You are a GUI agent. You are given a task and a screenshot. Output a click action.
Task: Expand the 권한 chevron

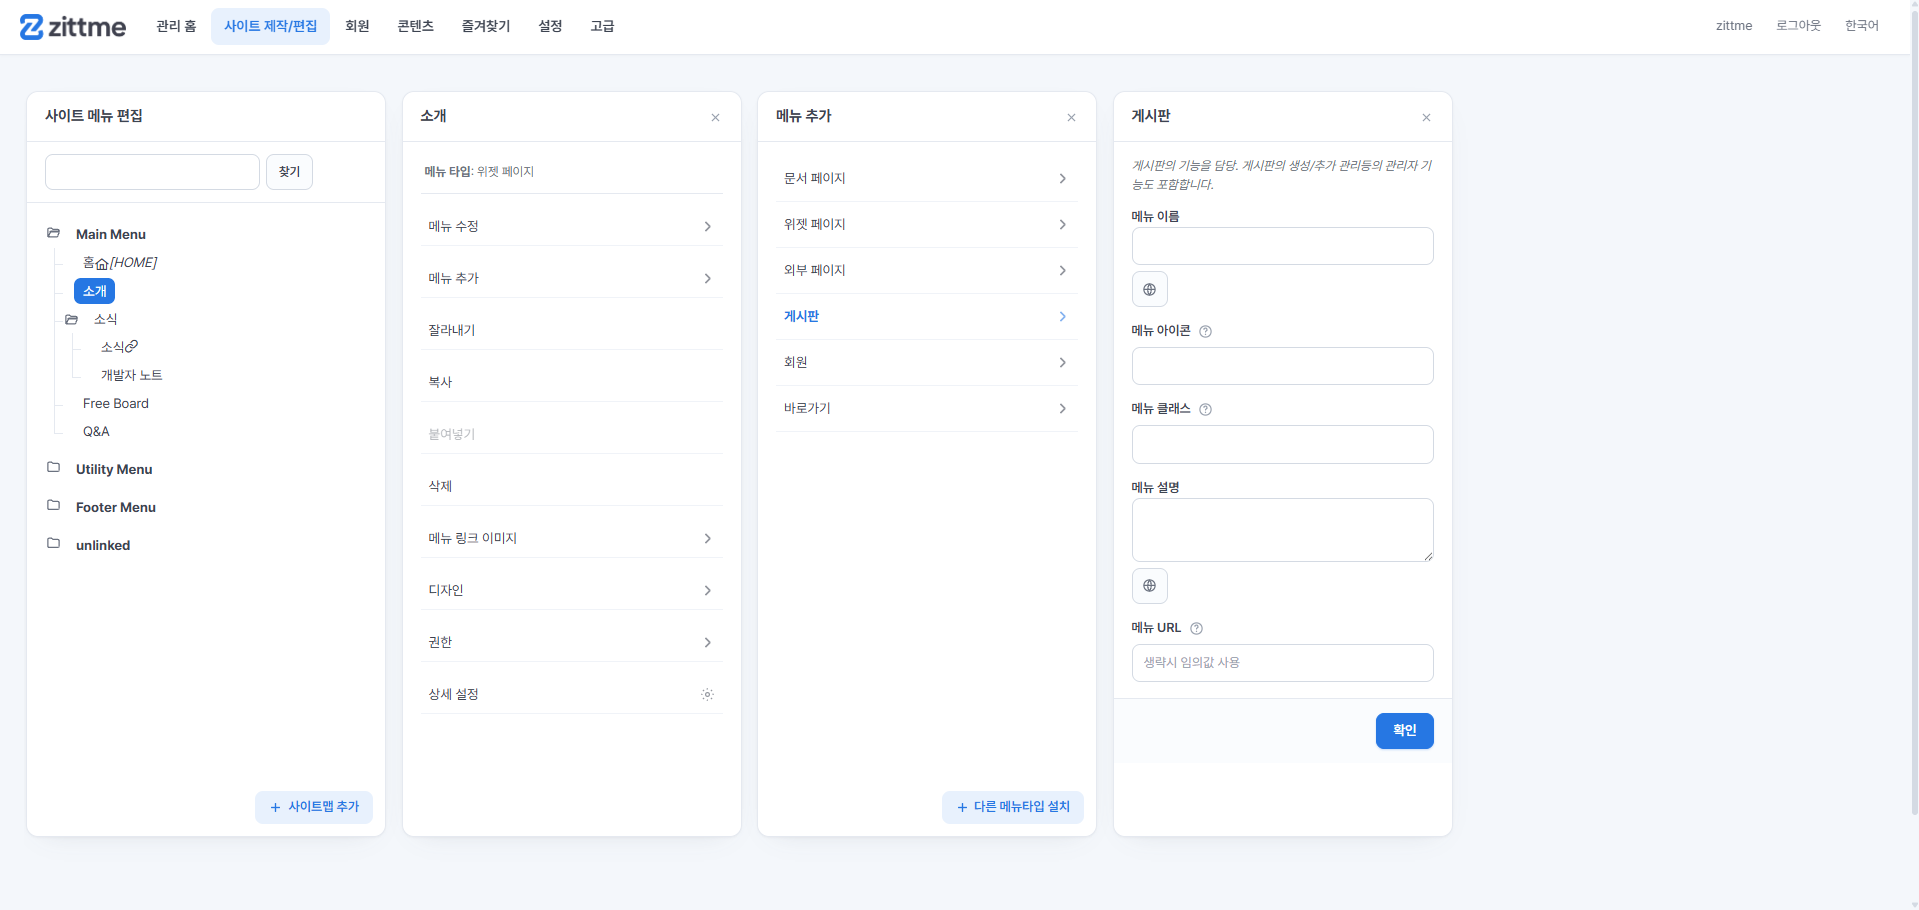pos(707,643)
